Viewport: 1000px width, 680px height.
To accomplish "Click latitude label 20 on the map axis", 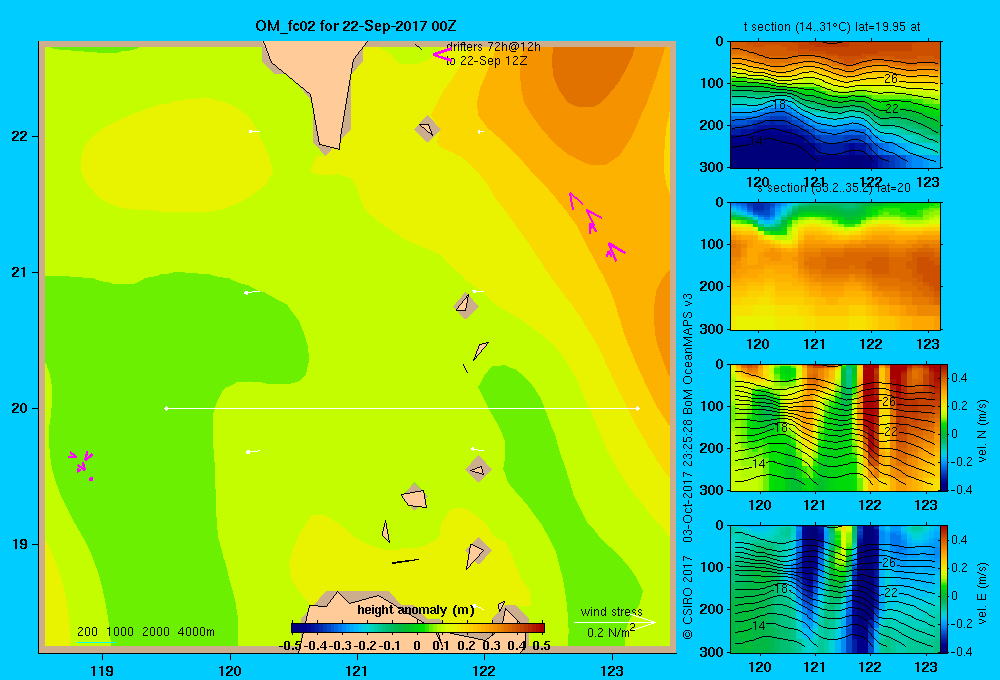I will 20,408.
